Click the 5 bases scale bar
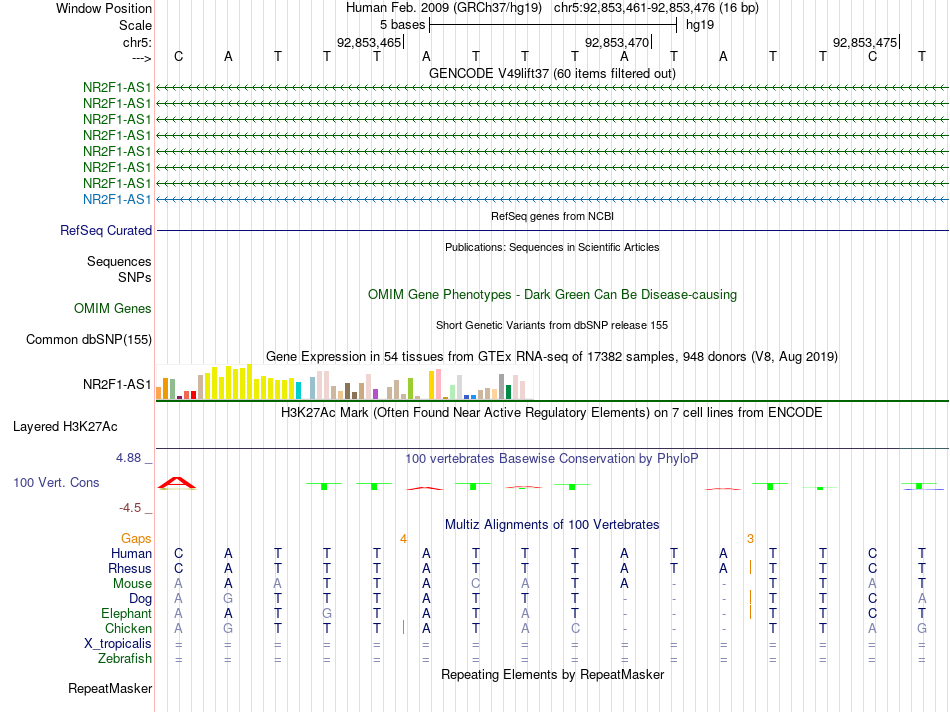 [553, 25]
